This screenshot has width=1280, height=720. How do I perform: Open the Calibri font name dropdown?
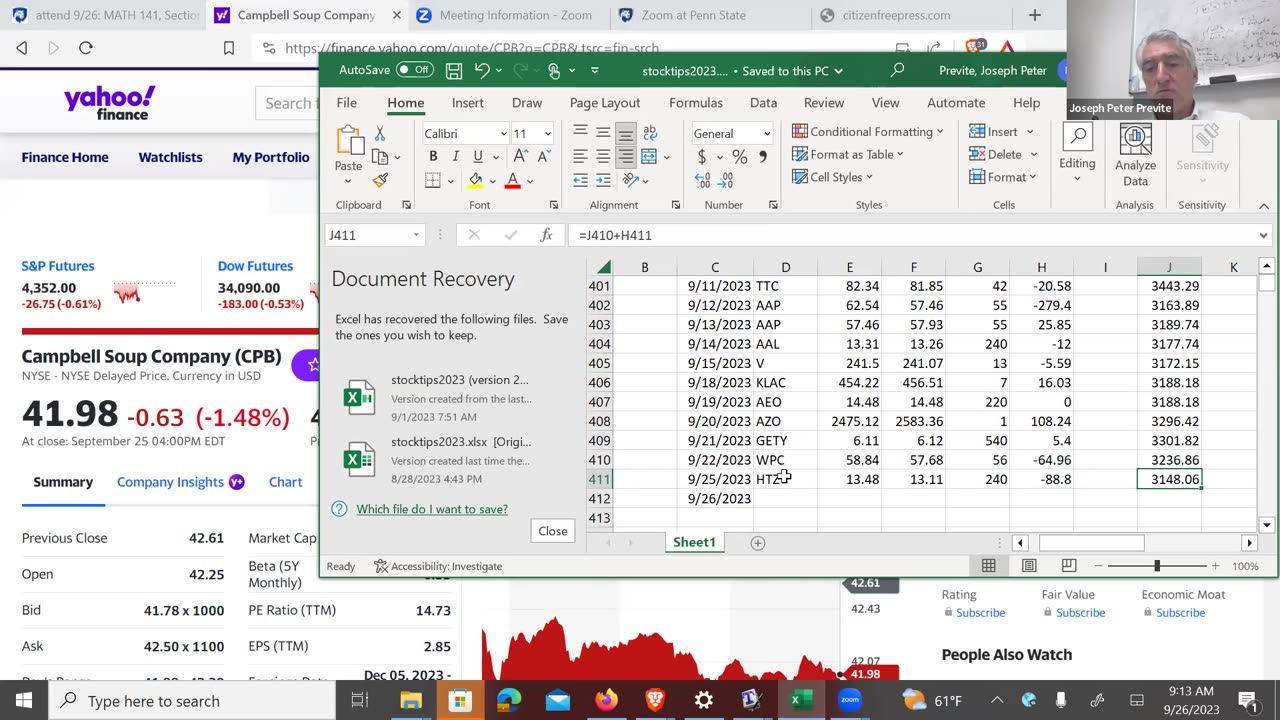(x=503, y=134)
